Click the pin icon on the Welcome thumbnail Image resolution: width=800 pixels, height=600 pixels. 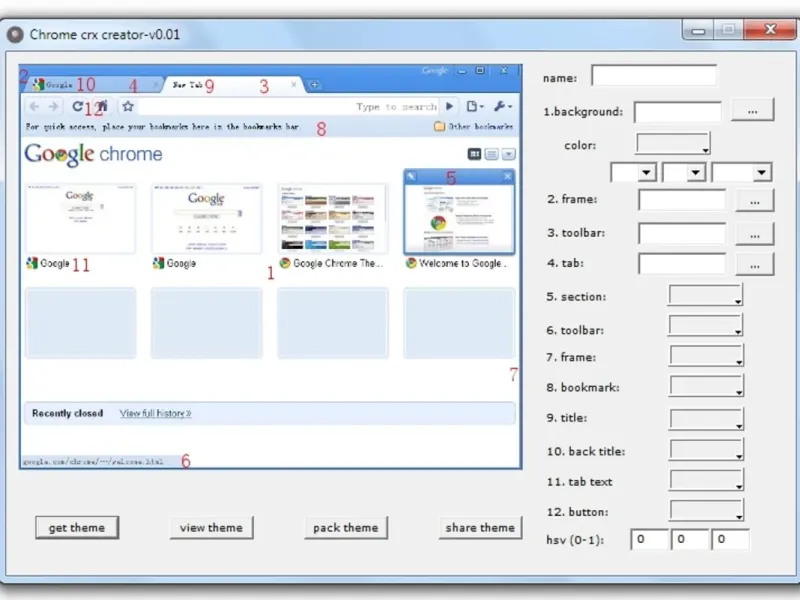(411, 177)
